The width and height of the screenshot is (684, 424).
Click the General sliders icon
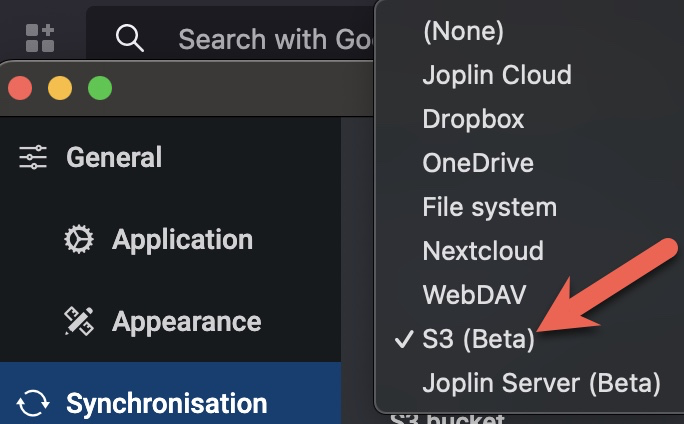pos(33,158)
